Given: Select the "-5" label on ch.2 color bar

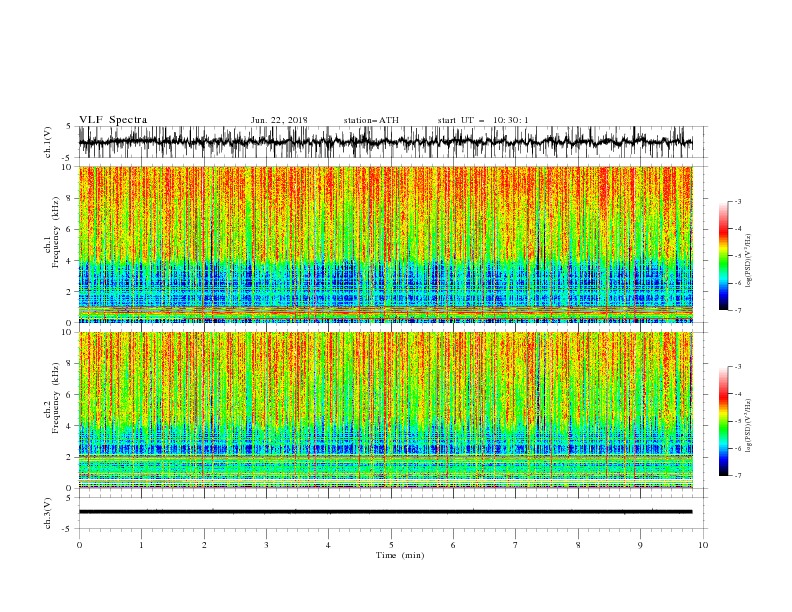Looking at the screenshot, I should 738,421.
